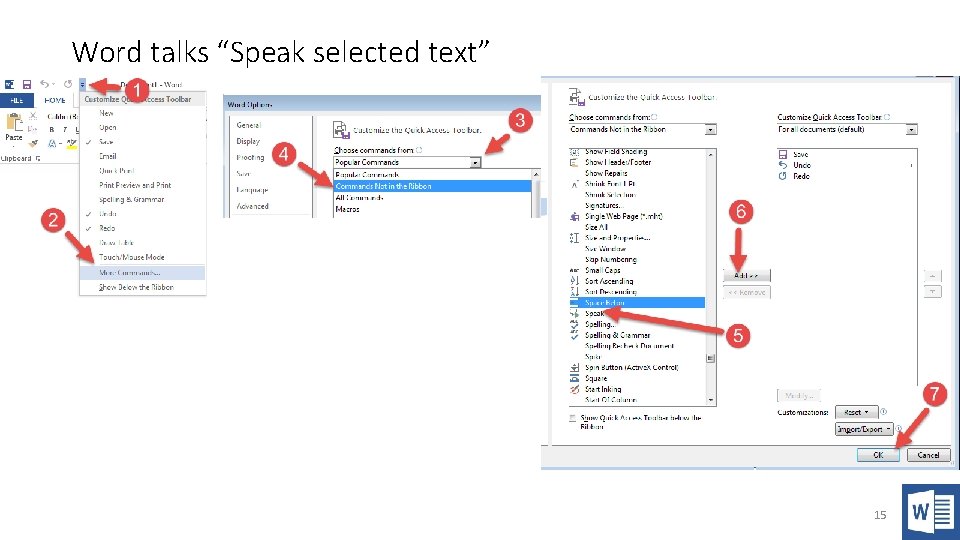960x540 pixels.
Task: Confirm the dialog with OK
Action: [x=878, y=455]
